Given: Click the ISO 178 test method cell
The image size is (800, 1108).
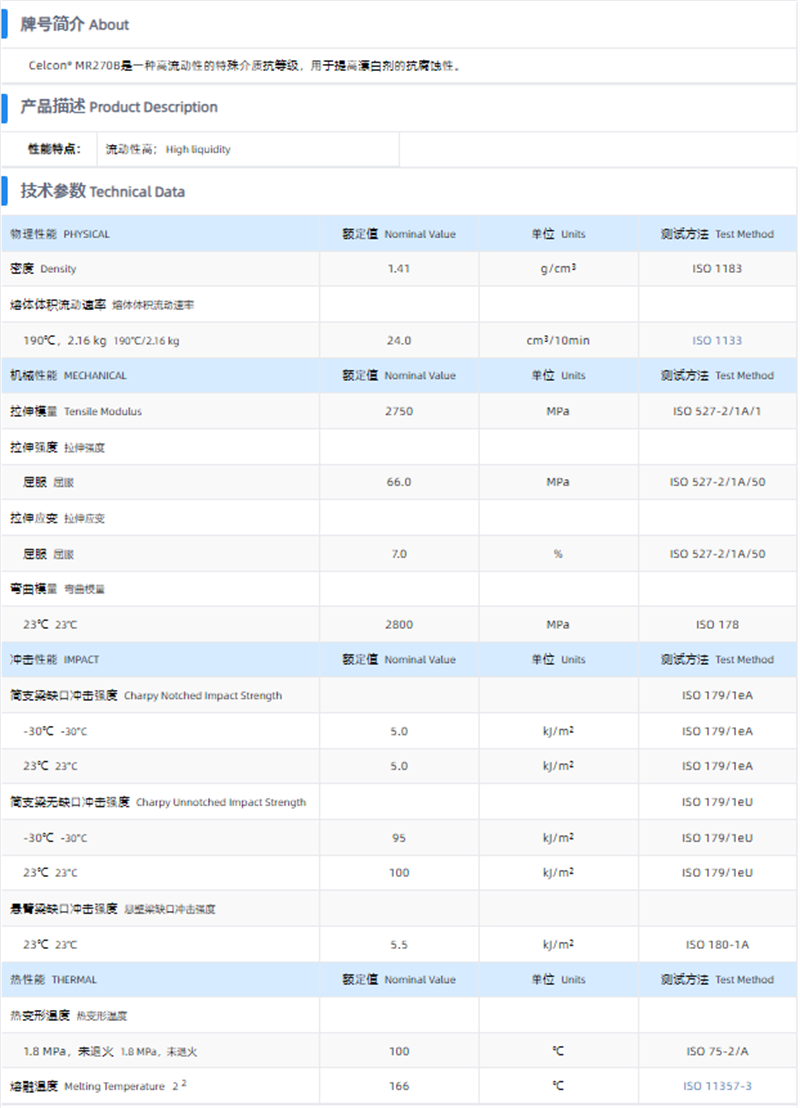Looking at the screenshot, I should 717,625.
